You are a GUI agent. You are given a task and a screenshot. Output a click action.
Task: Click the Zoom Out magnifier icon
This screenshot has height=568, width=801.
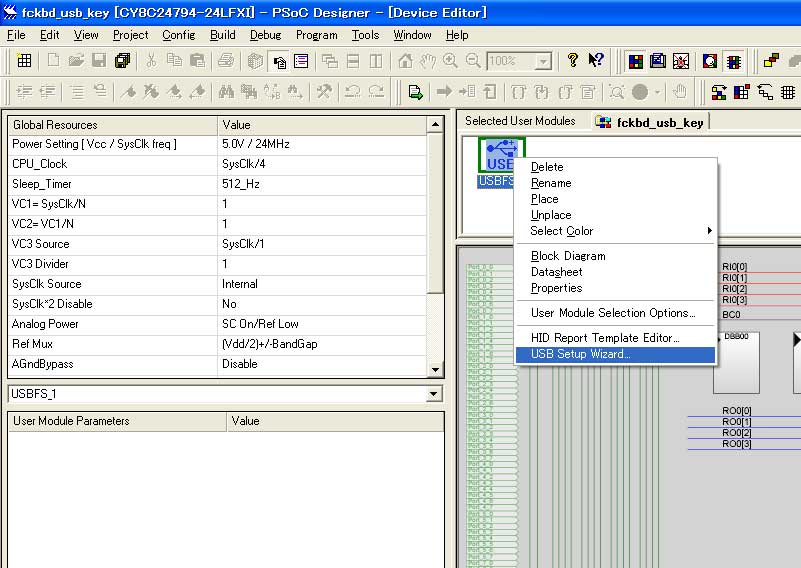coord(473,61)
